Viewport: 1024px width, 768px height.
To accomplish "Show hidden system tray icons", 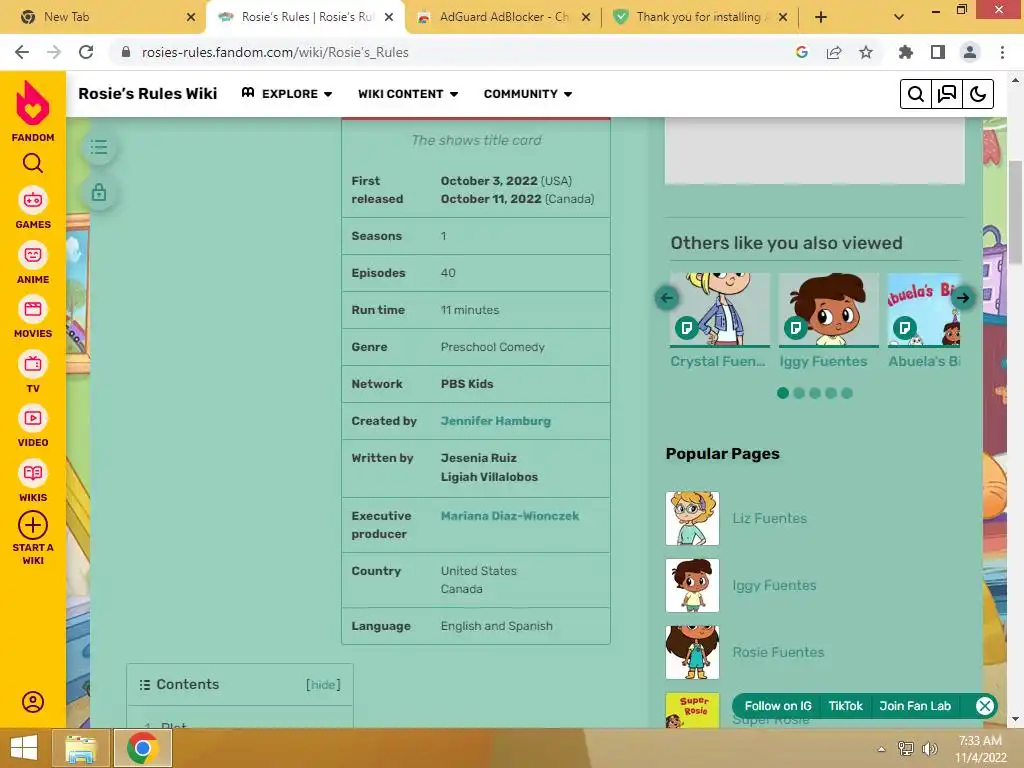I will [881, 749].
